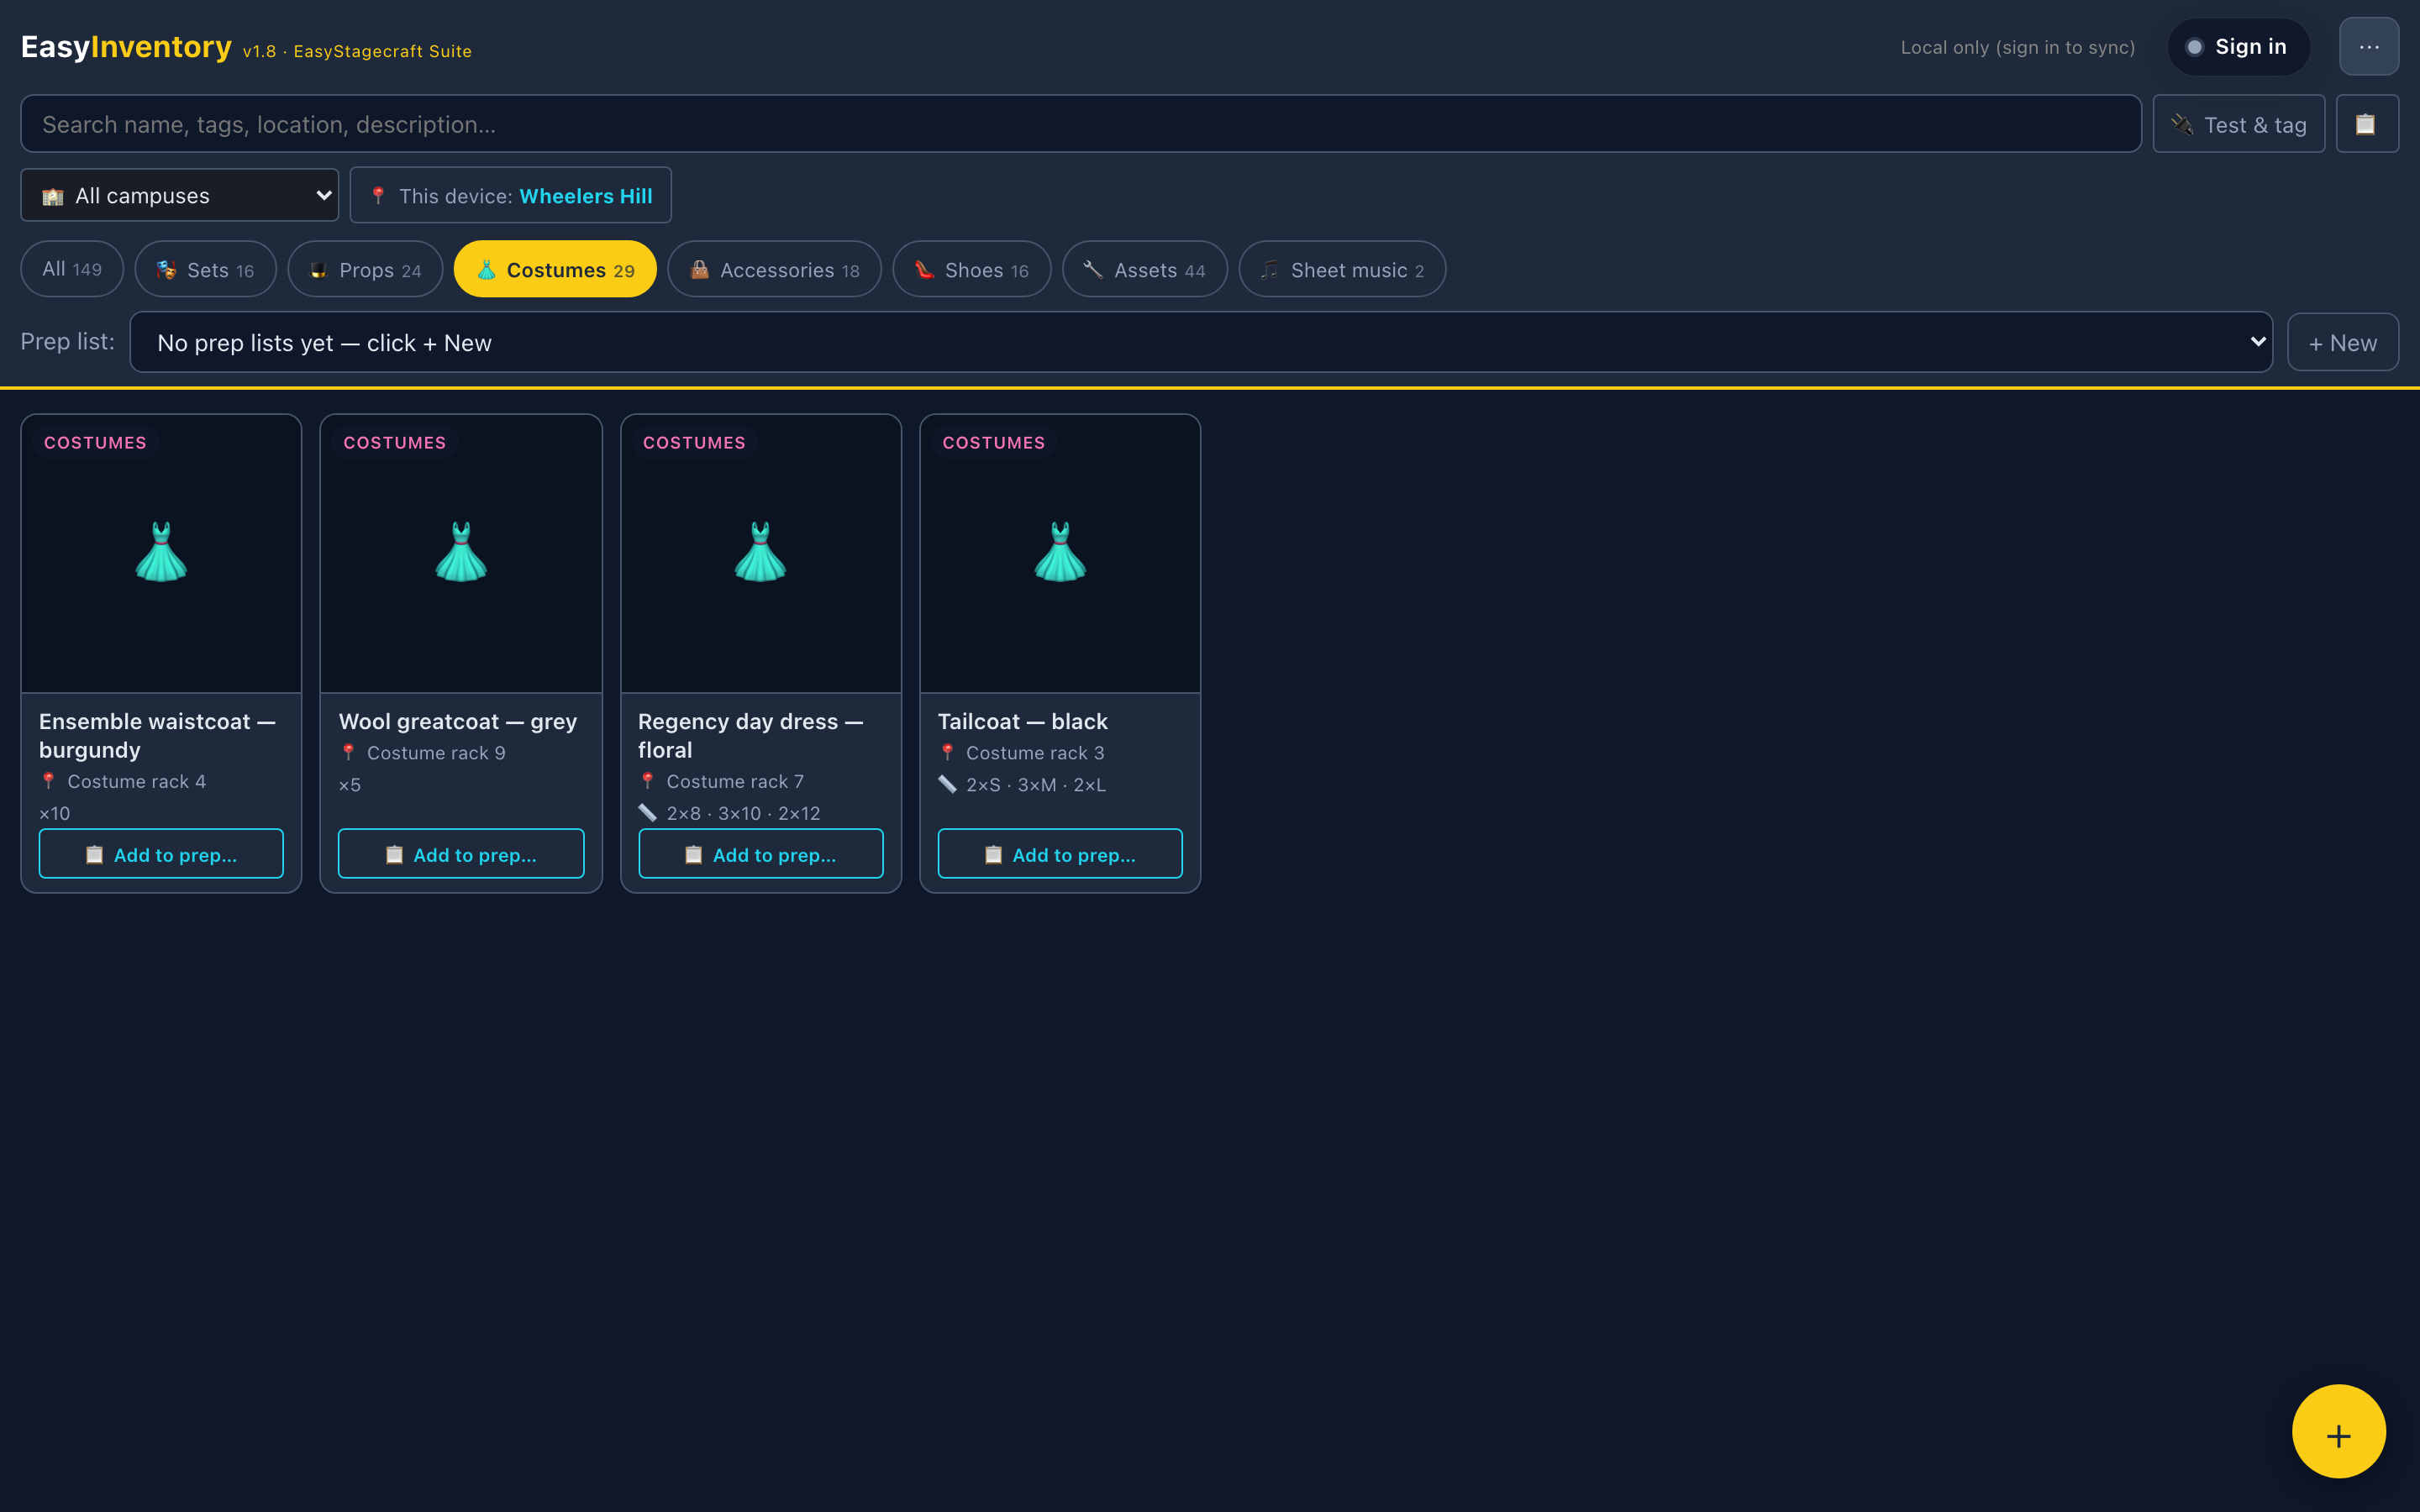Image resolution: width=2420 pixels, height=1512 pixels.
Task: Show All 149 items tab
Action: point(72,269)
